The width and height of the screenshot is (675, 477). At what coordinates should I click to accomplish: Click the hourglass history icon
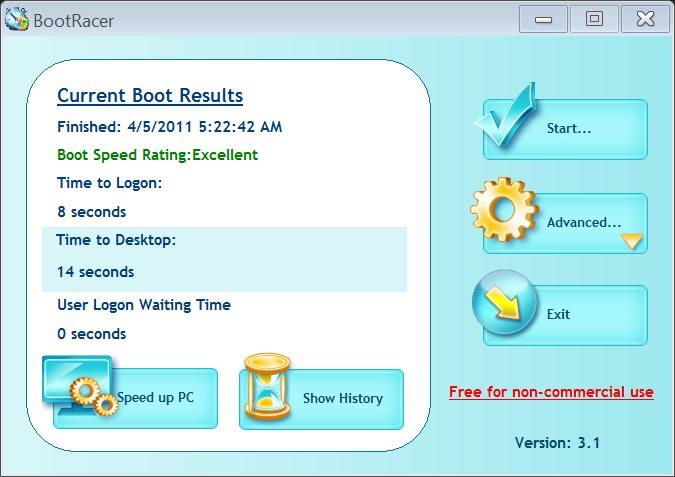point(267,386)
